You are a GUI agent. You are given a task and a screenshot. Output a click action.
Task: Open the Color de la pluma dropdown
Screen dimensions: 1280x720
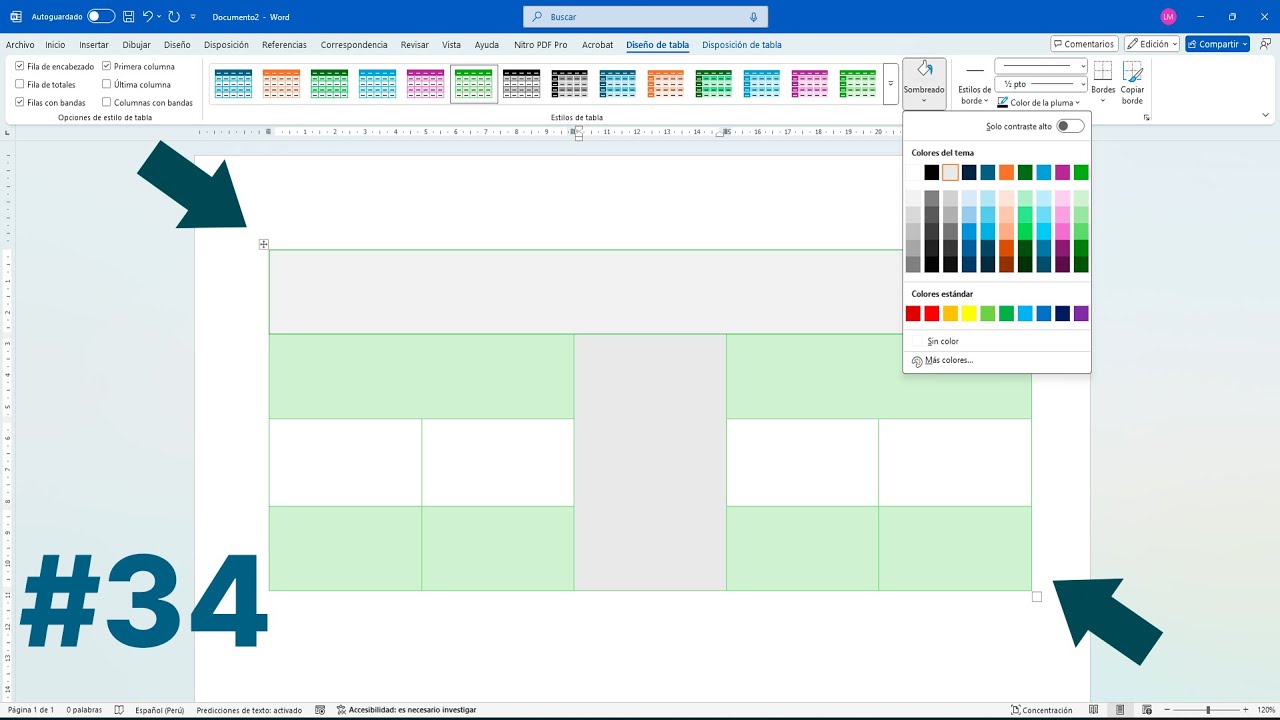point(1039,102)
